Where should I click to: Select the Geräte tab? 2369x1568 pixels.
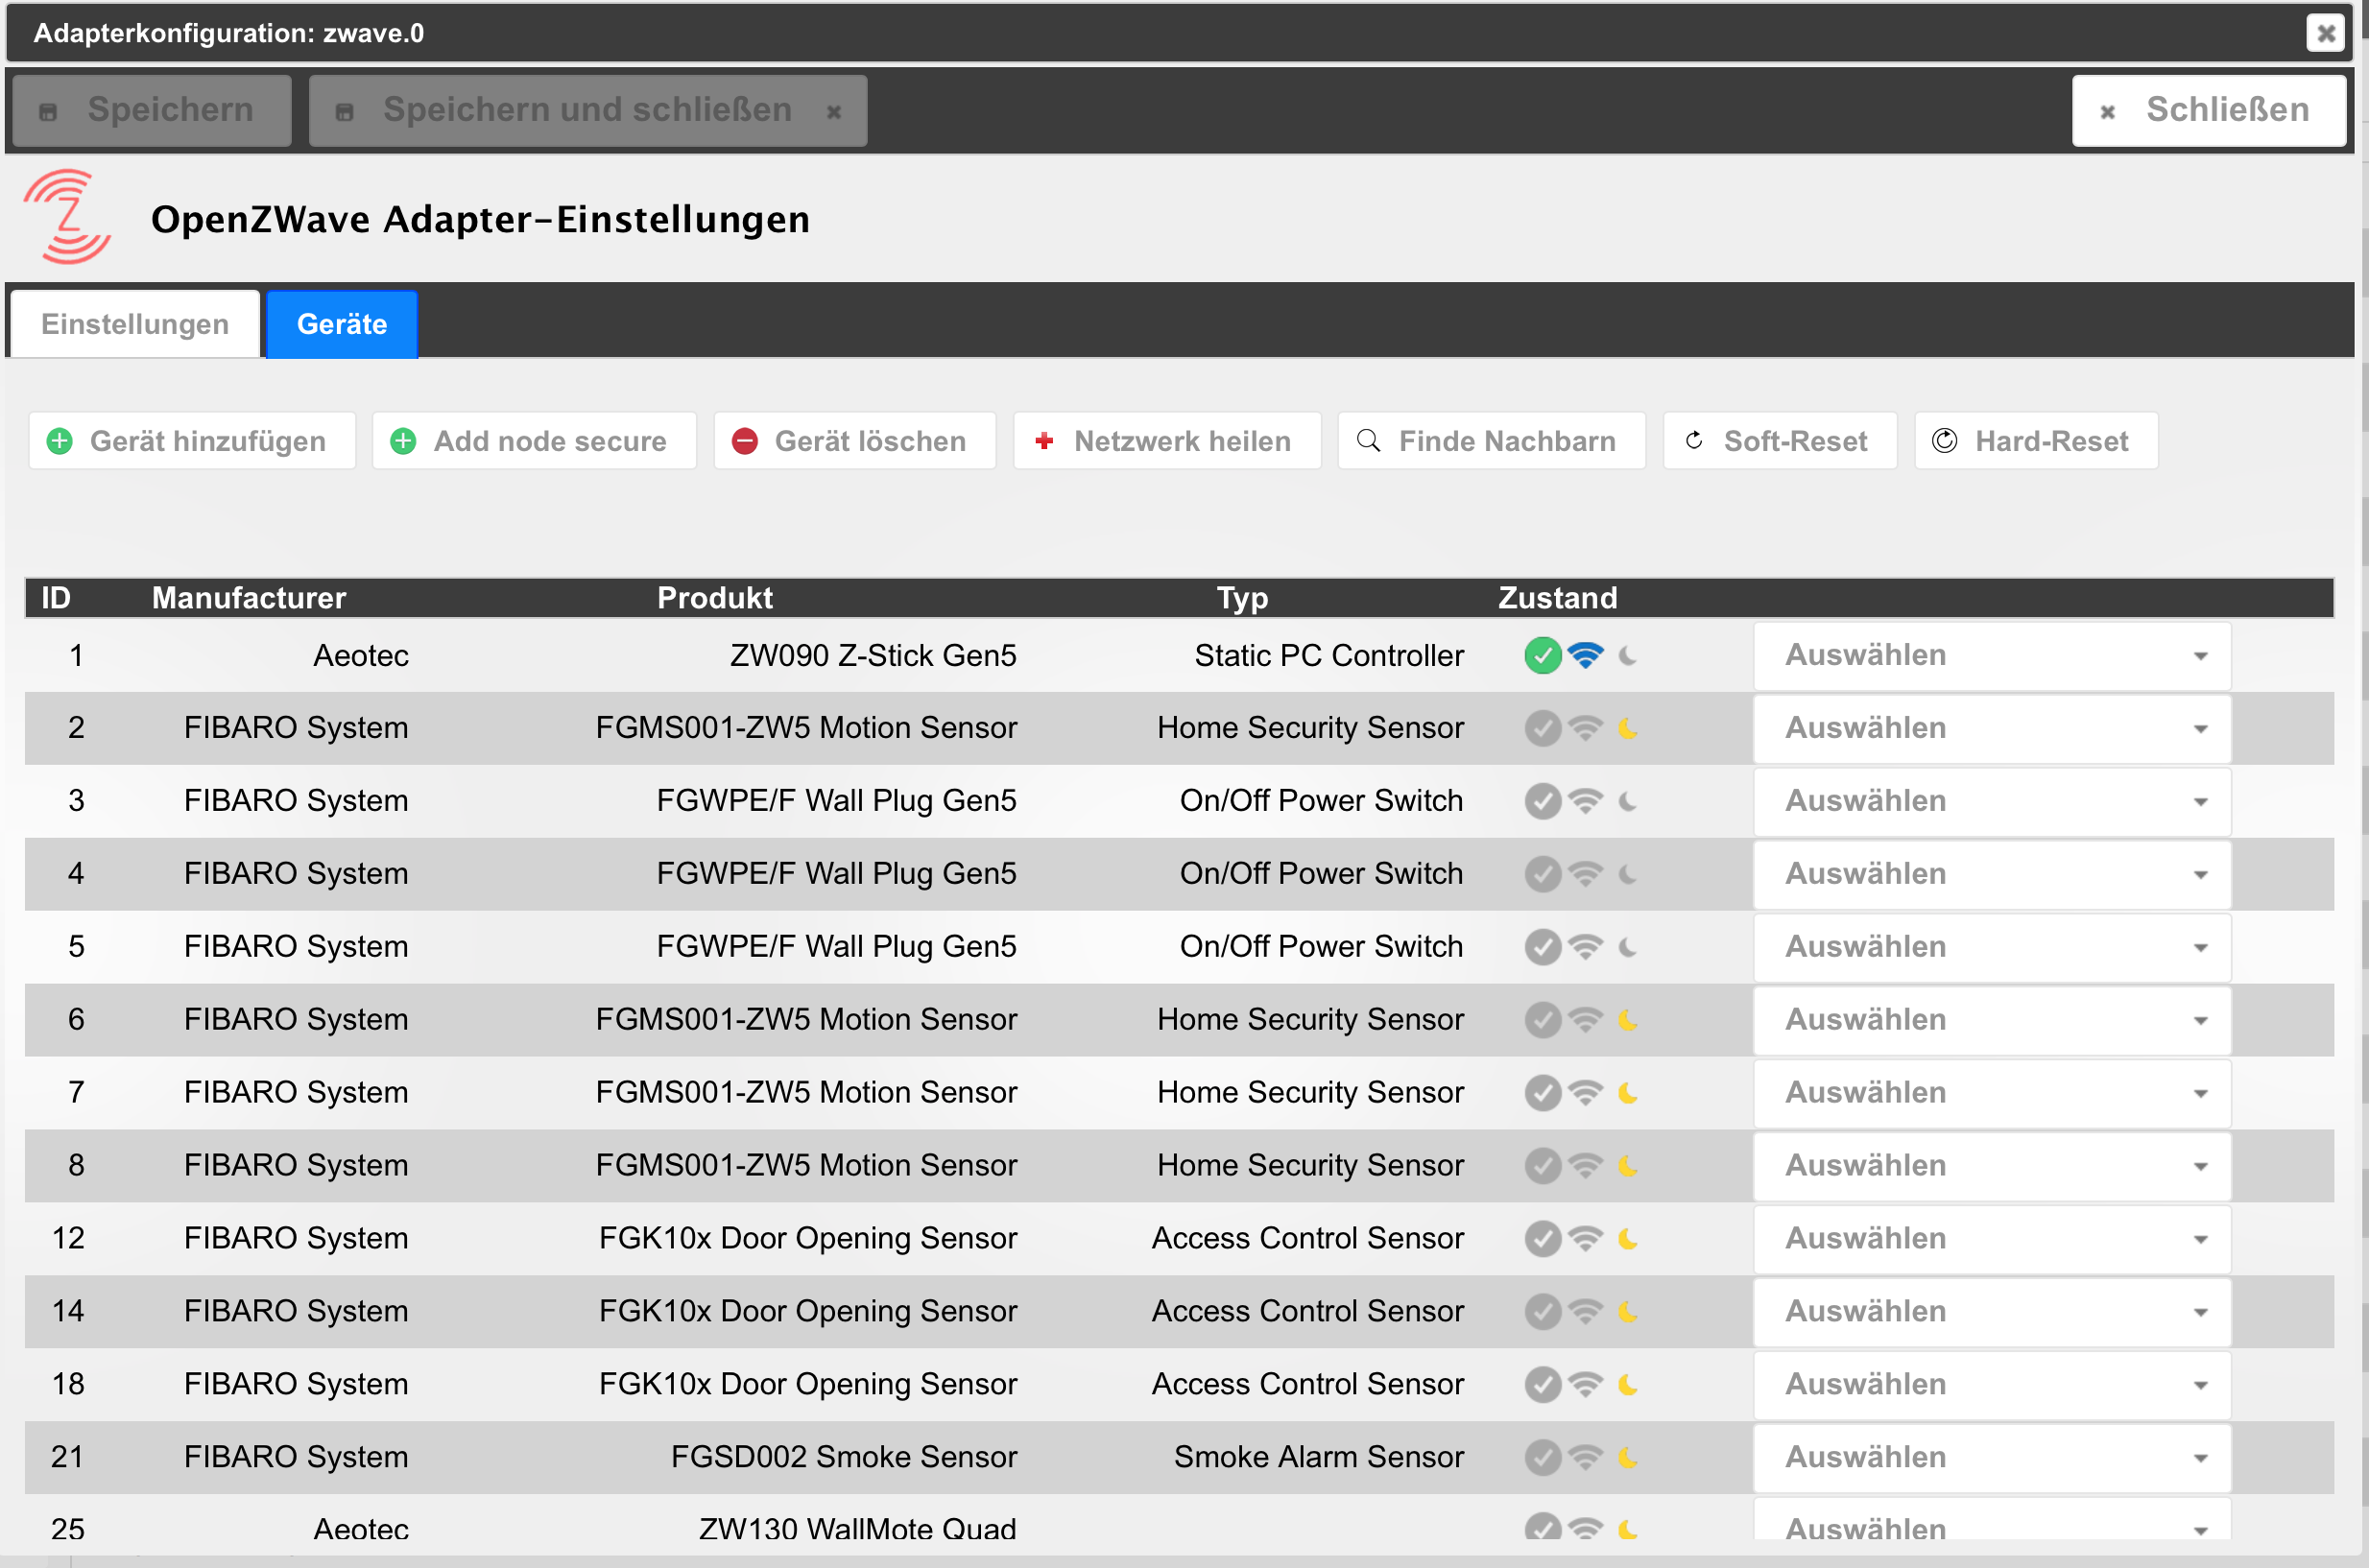pyautogui.click(x=341, y=324)
